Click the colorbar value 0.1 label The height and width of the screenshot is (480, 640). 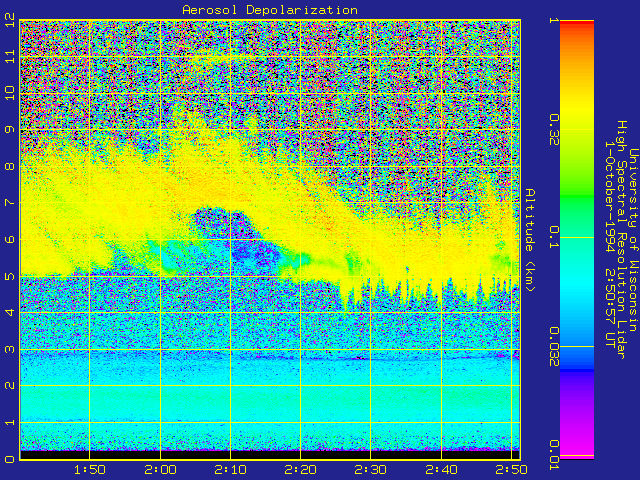pos(554,237)
